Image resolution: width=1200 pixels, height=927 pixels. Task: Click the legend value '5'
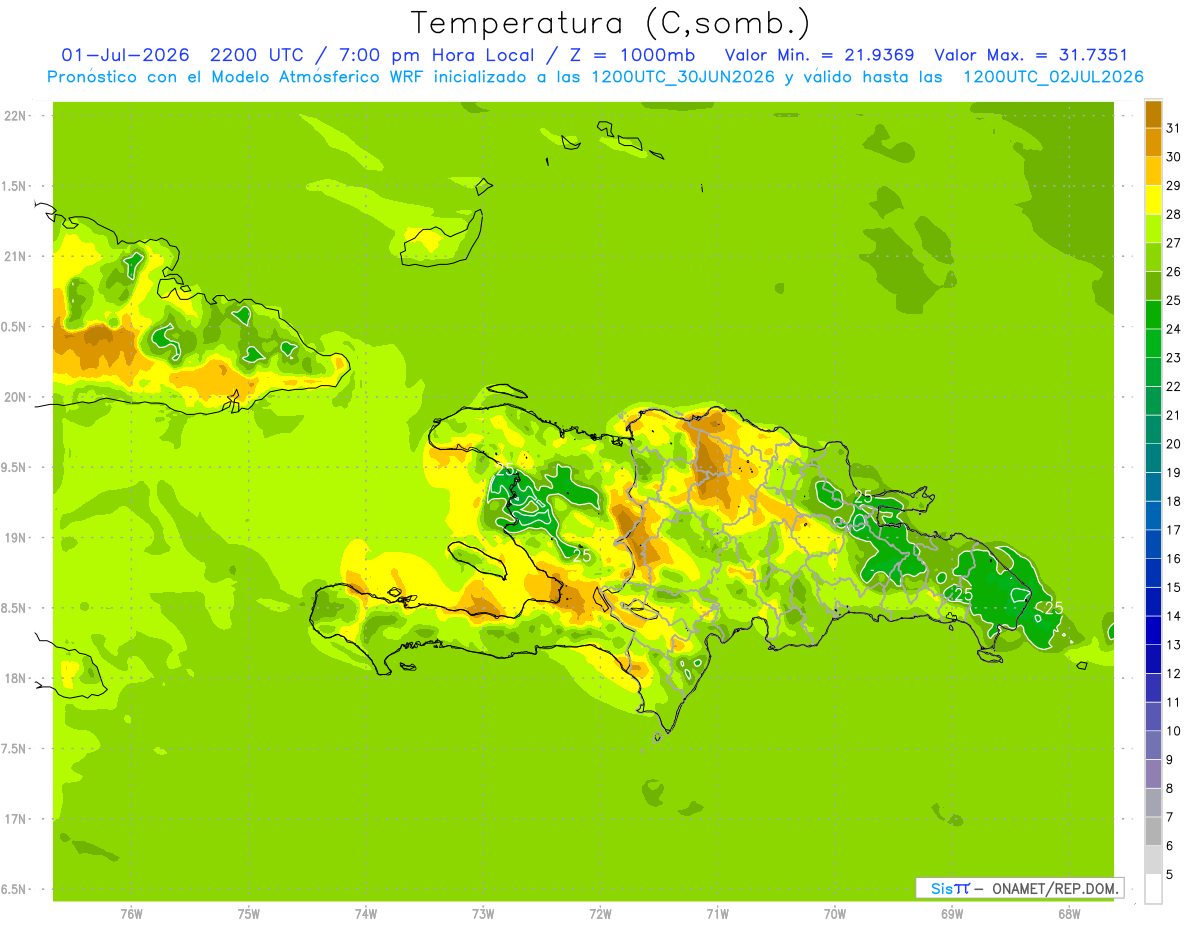coord(1170,874)
